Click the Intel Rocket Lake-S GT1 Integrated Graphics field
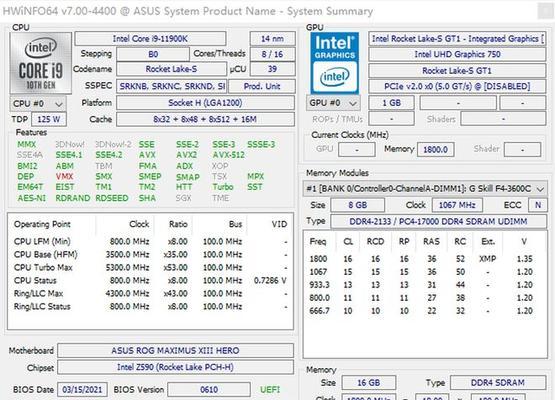The image size is (555, 400). tap(457, 39)
